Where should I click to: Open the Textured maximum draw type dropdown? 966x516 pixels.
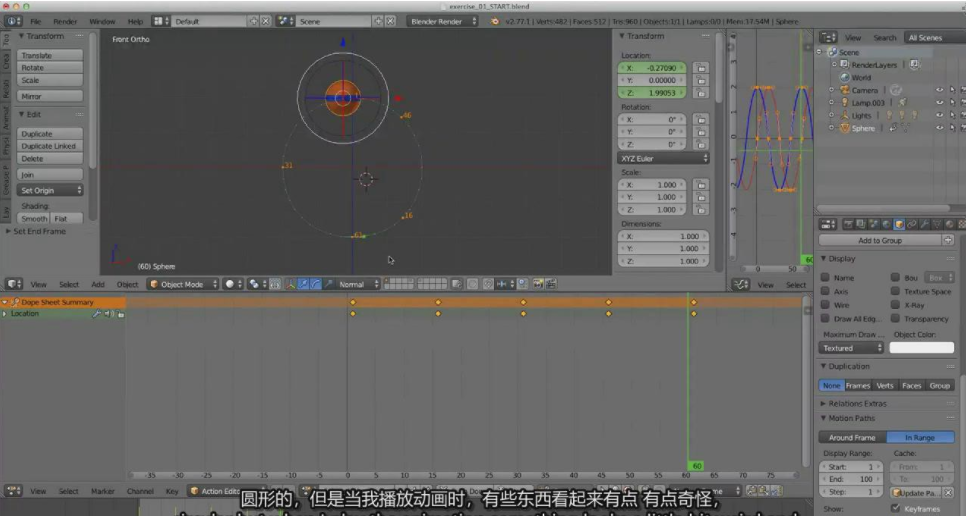851,349
